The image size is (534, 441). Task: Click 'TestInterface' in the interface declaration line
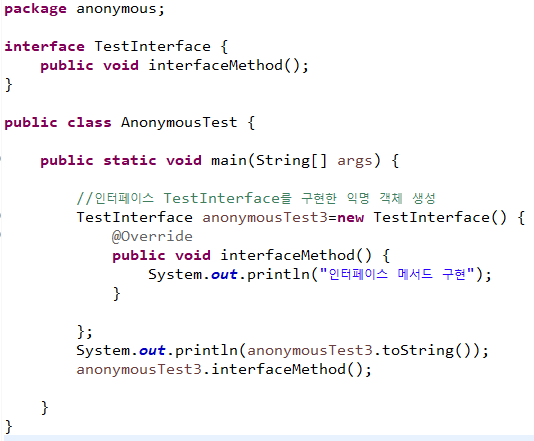coord(153,46)
